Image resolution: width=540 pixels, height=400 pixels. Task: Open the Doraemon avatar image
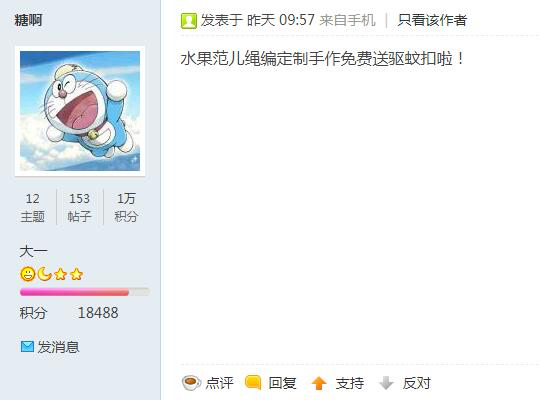point(80,111)
